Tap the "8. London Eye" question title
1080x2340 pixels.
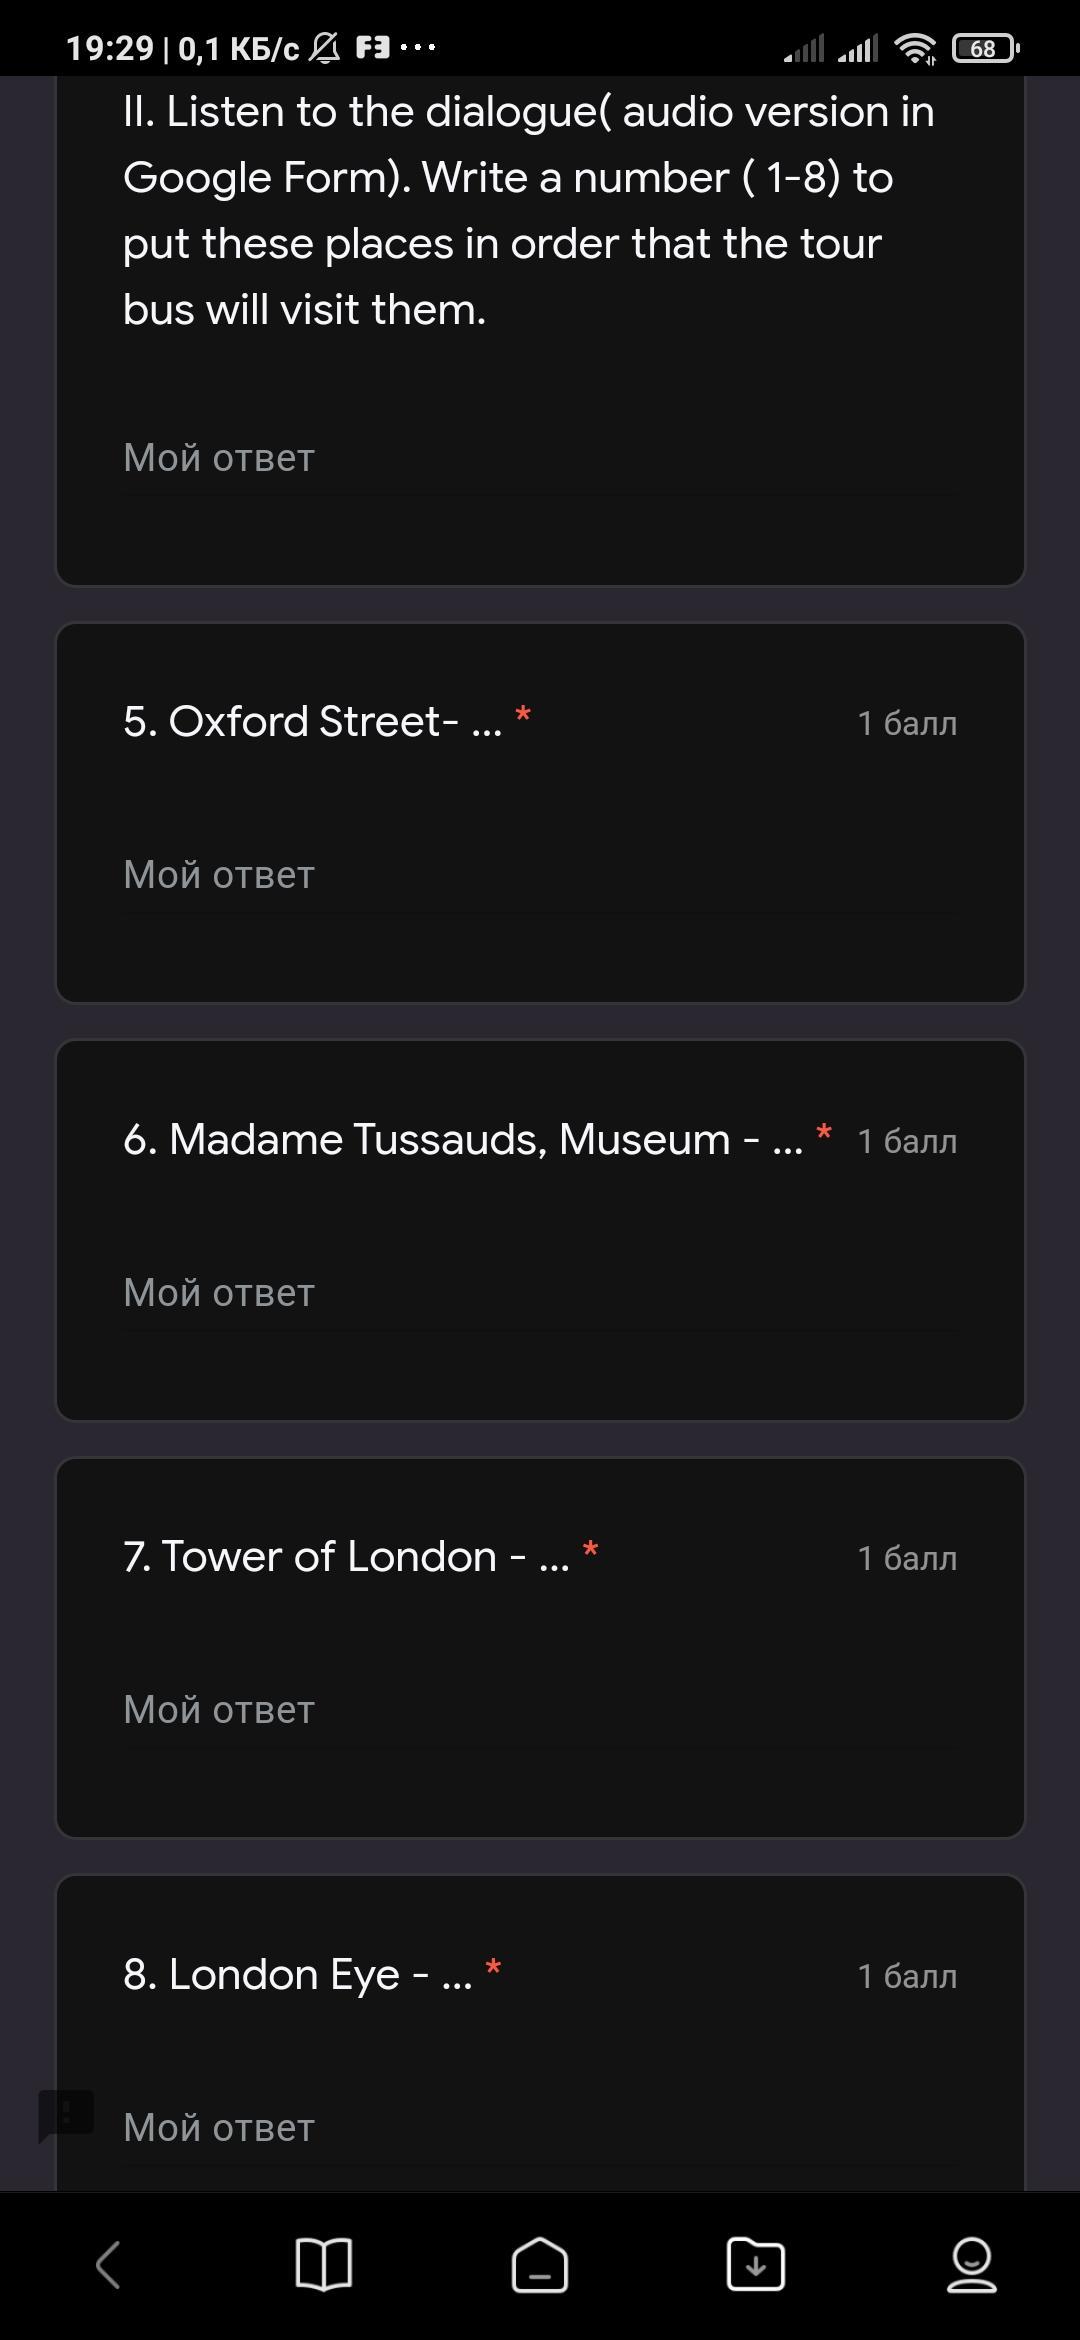click(297, 1974)
